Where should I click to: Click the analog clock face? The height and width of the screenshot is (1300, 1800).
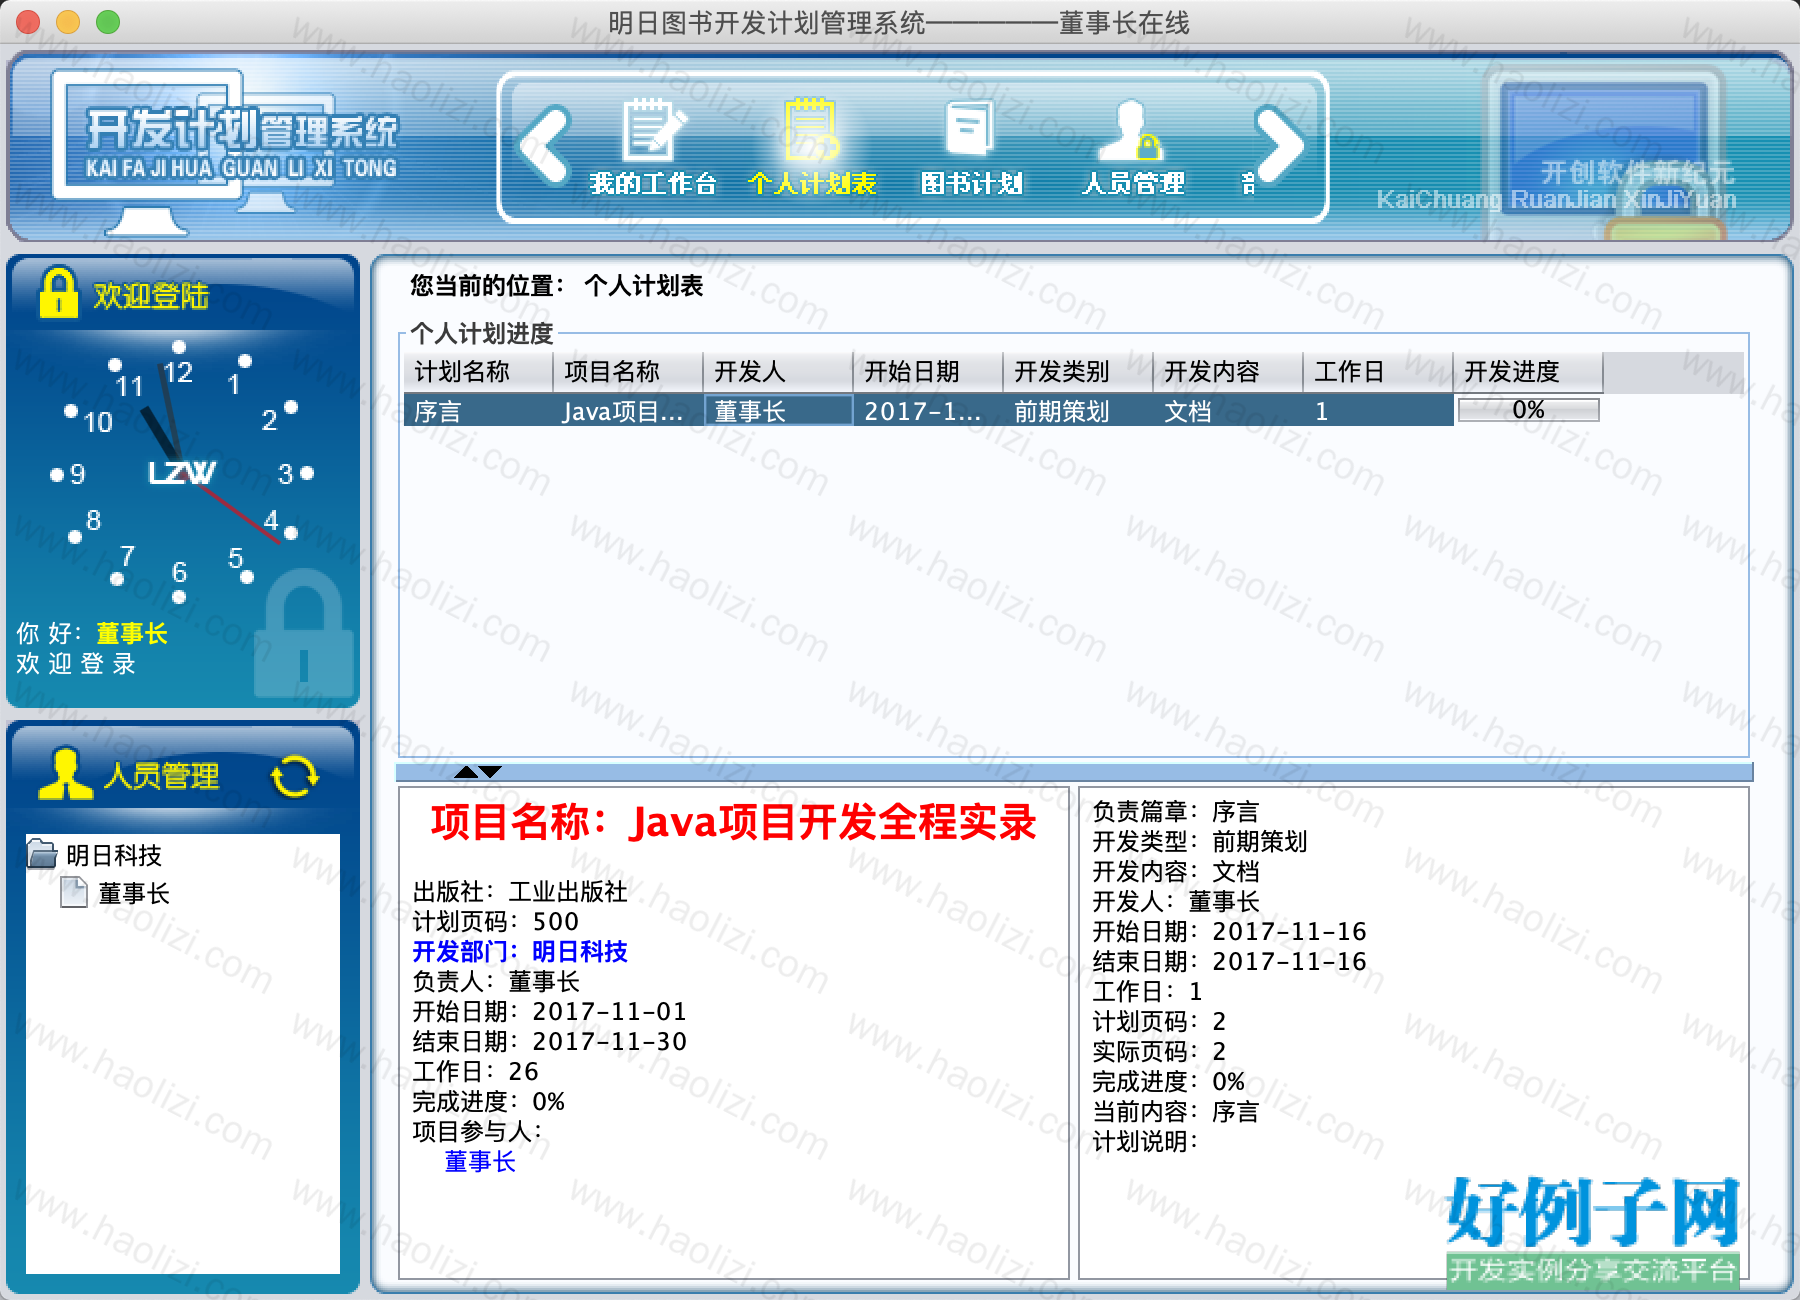tap(181, 472)
